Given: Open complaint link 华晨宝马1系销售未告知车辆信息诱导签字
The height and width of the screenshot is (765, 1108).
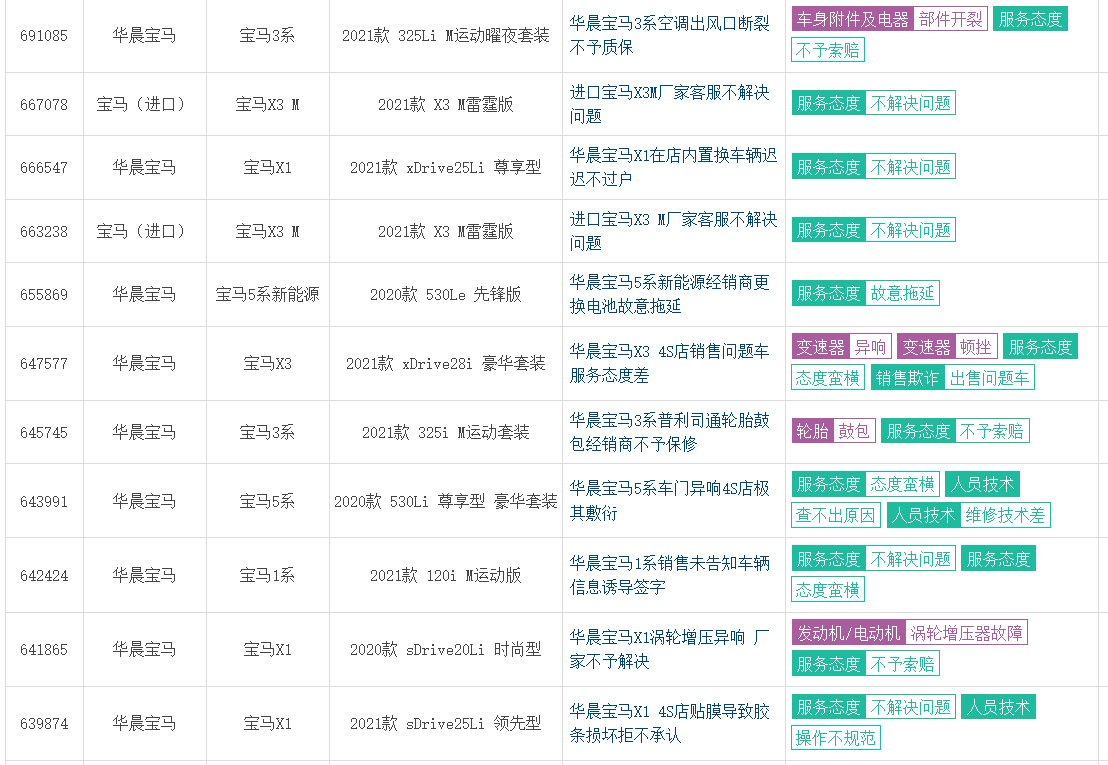Looking at the screenshot, I should click(669, 575).
